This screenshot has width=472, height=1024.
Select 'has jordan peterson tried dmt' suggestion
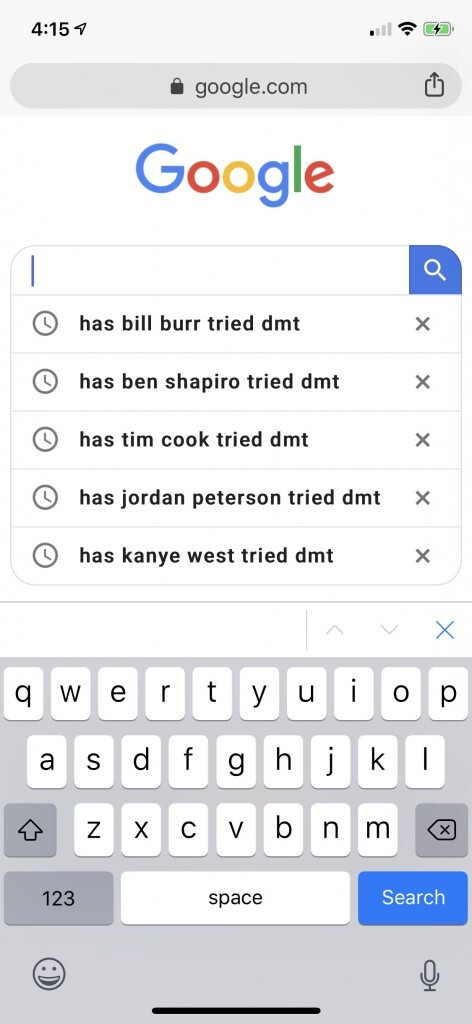click(230, 498)
